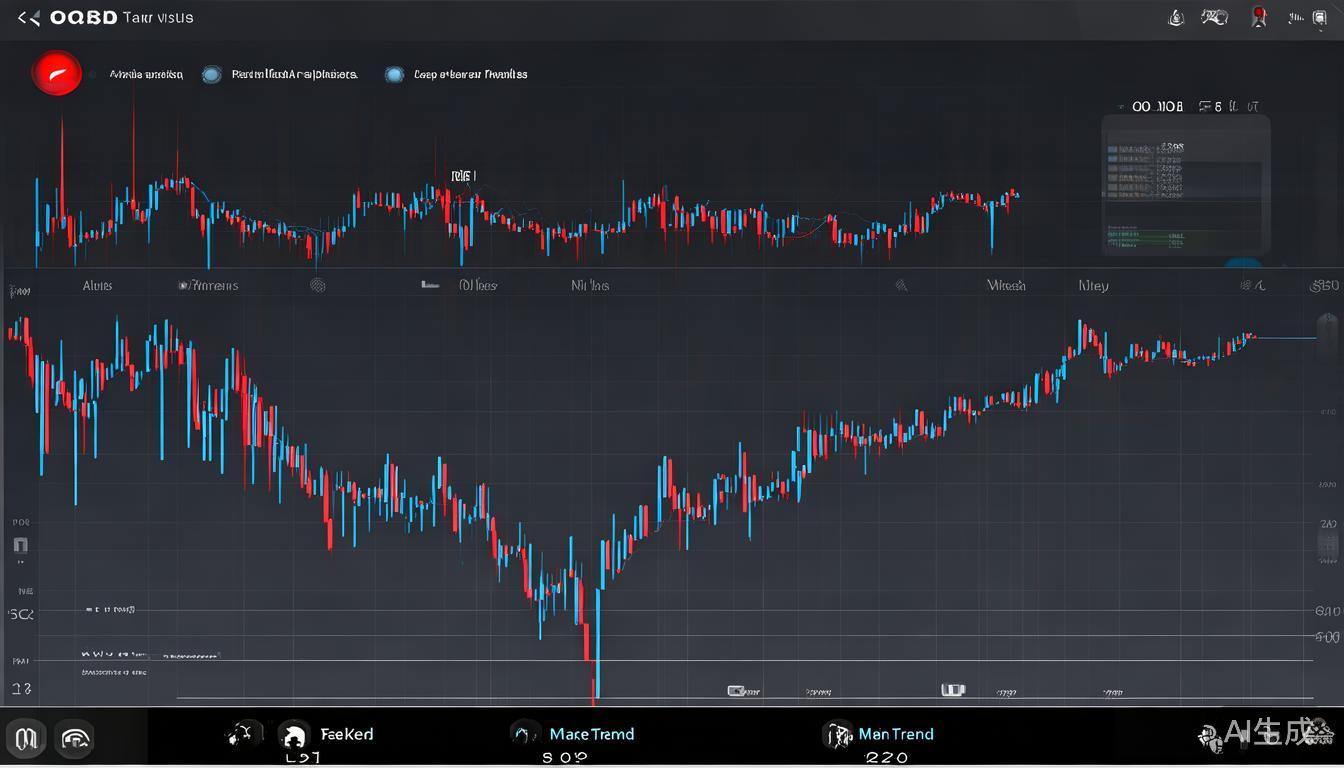Toggle the first blue radio indicator

coord(211,74)
